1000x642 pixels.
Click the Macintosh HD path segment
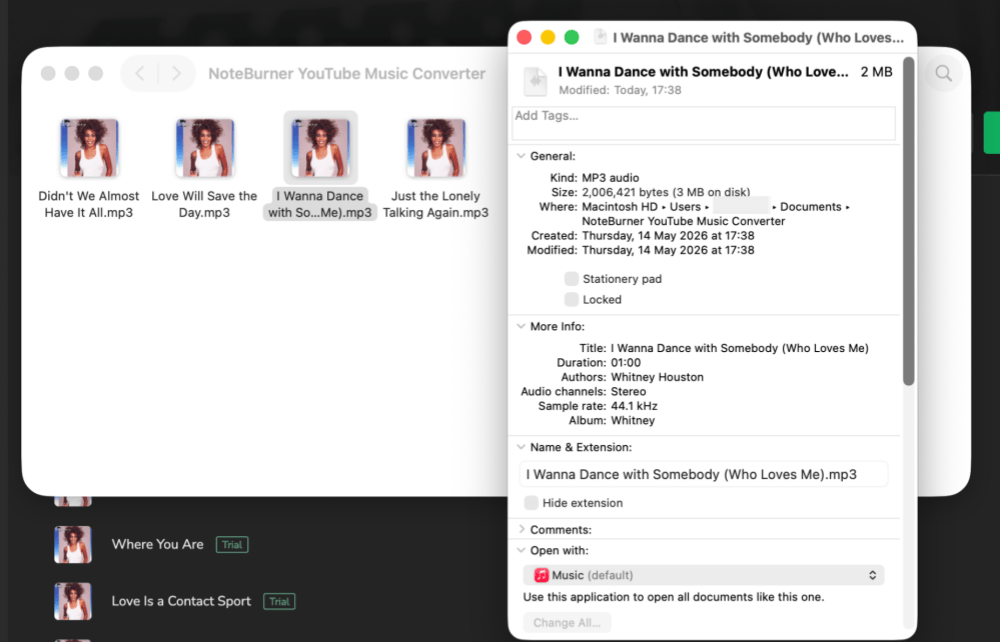[x=619, y=207]
